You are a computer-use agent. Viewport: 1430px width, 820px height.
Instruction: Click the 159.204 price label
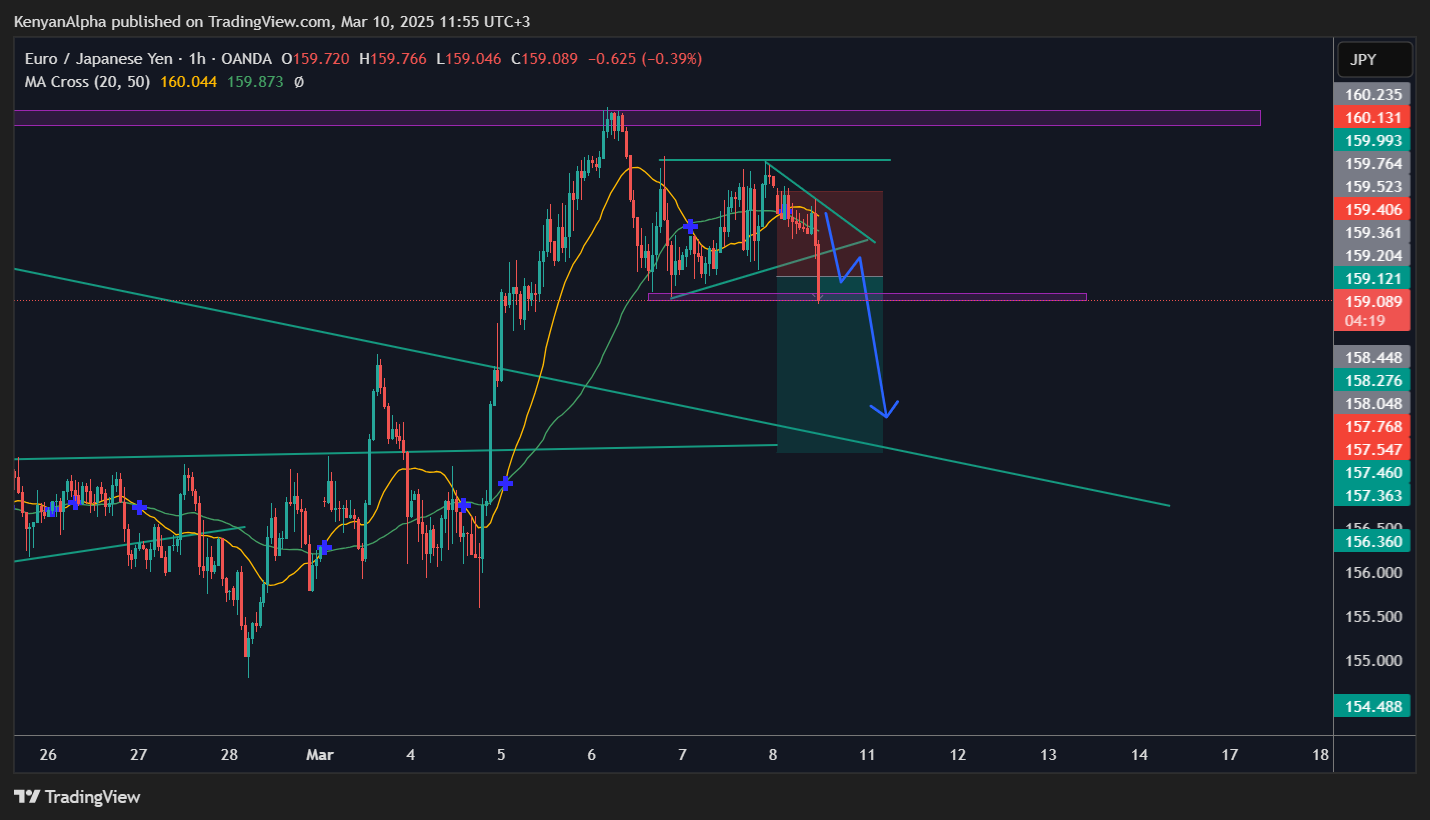[1373, 255]
